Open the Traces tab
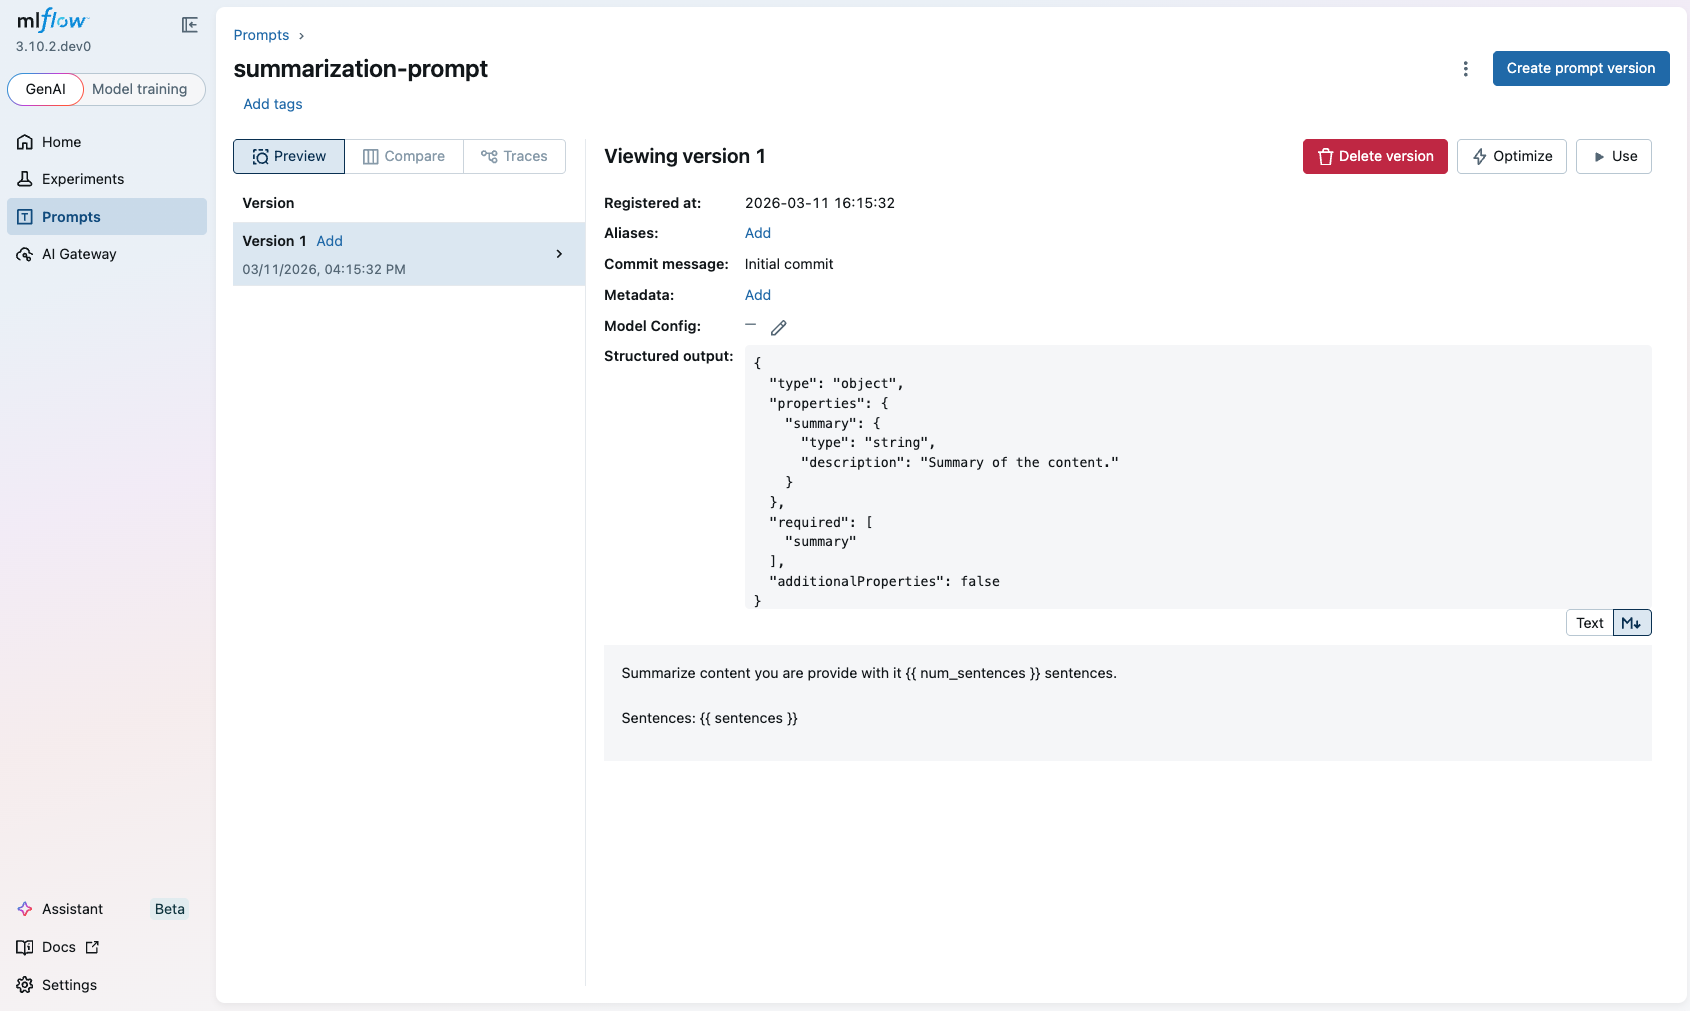The height and width of the screenshot is (1011, 1690). click(514, 156)
